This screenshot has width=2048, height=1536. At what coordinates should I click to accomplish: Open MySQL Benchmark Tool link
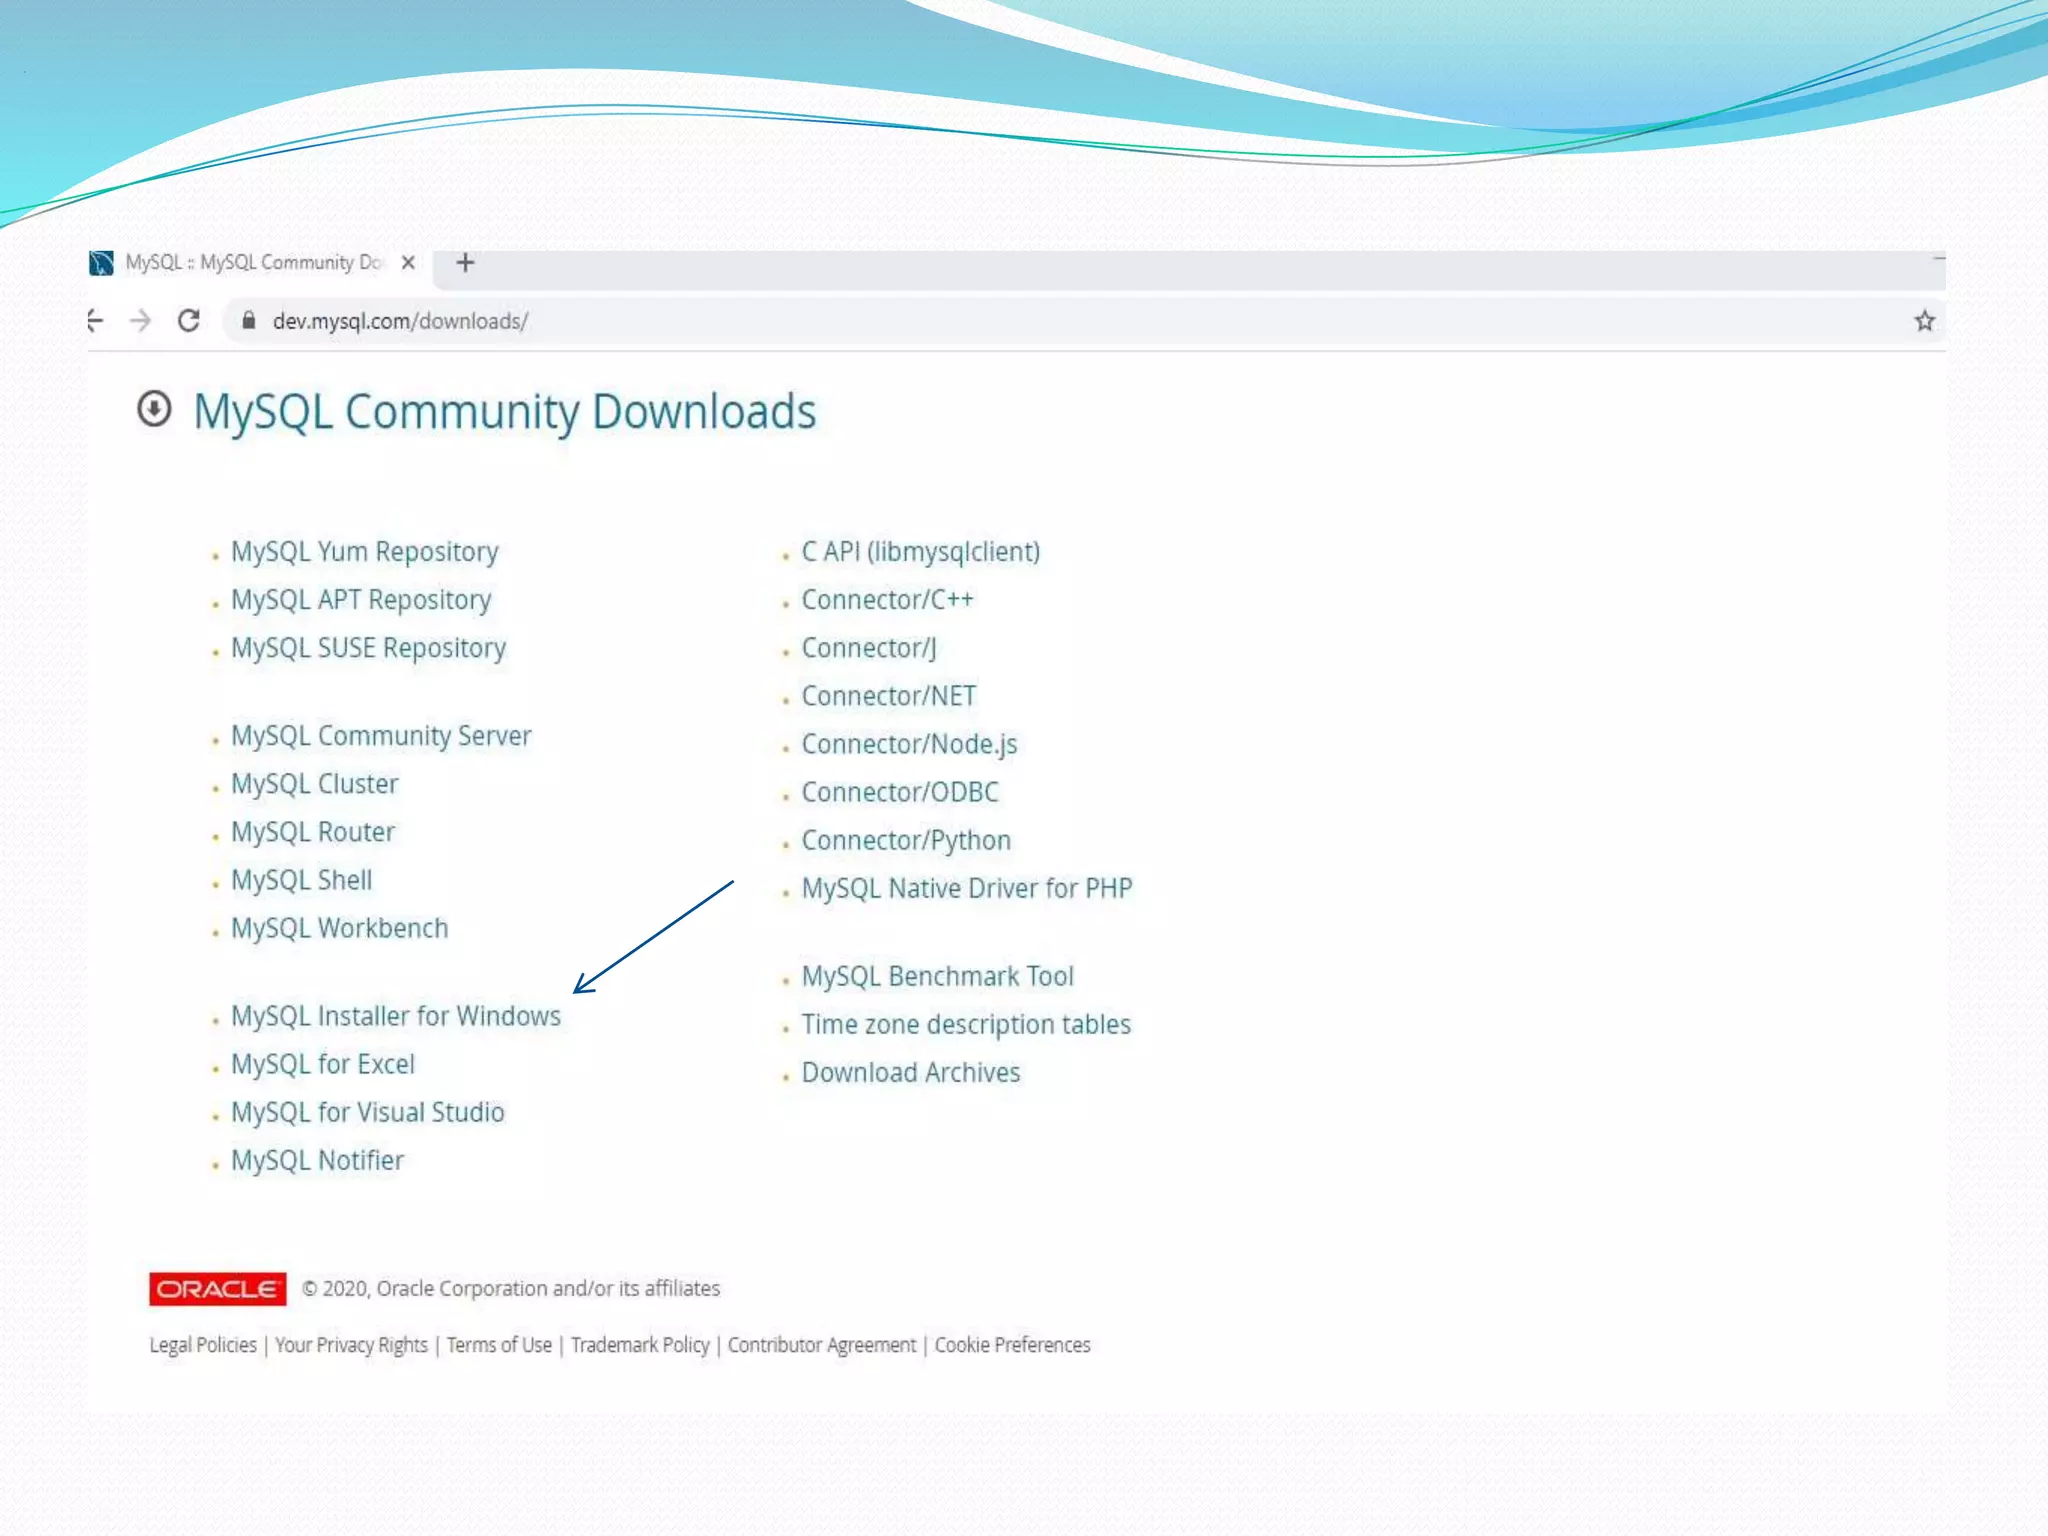click(x=938, y=976)
